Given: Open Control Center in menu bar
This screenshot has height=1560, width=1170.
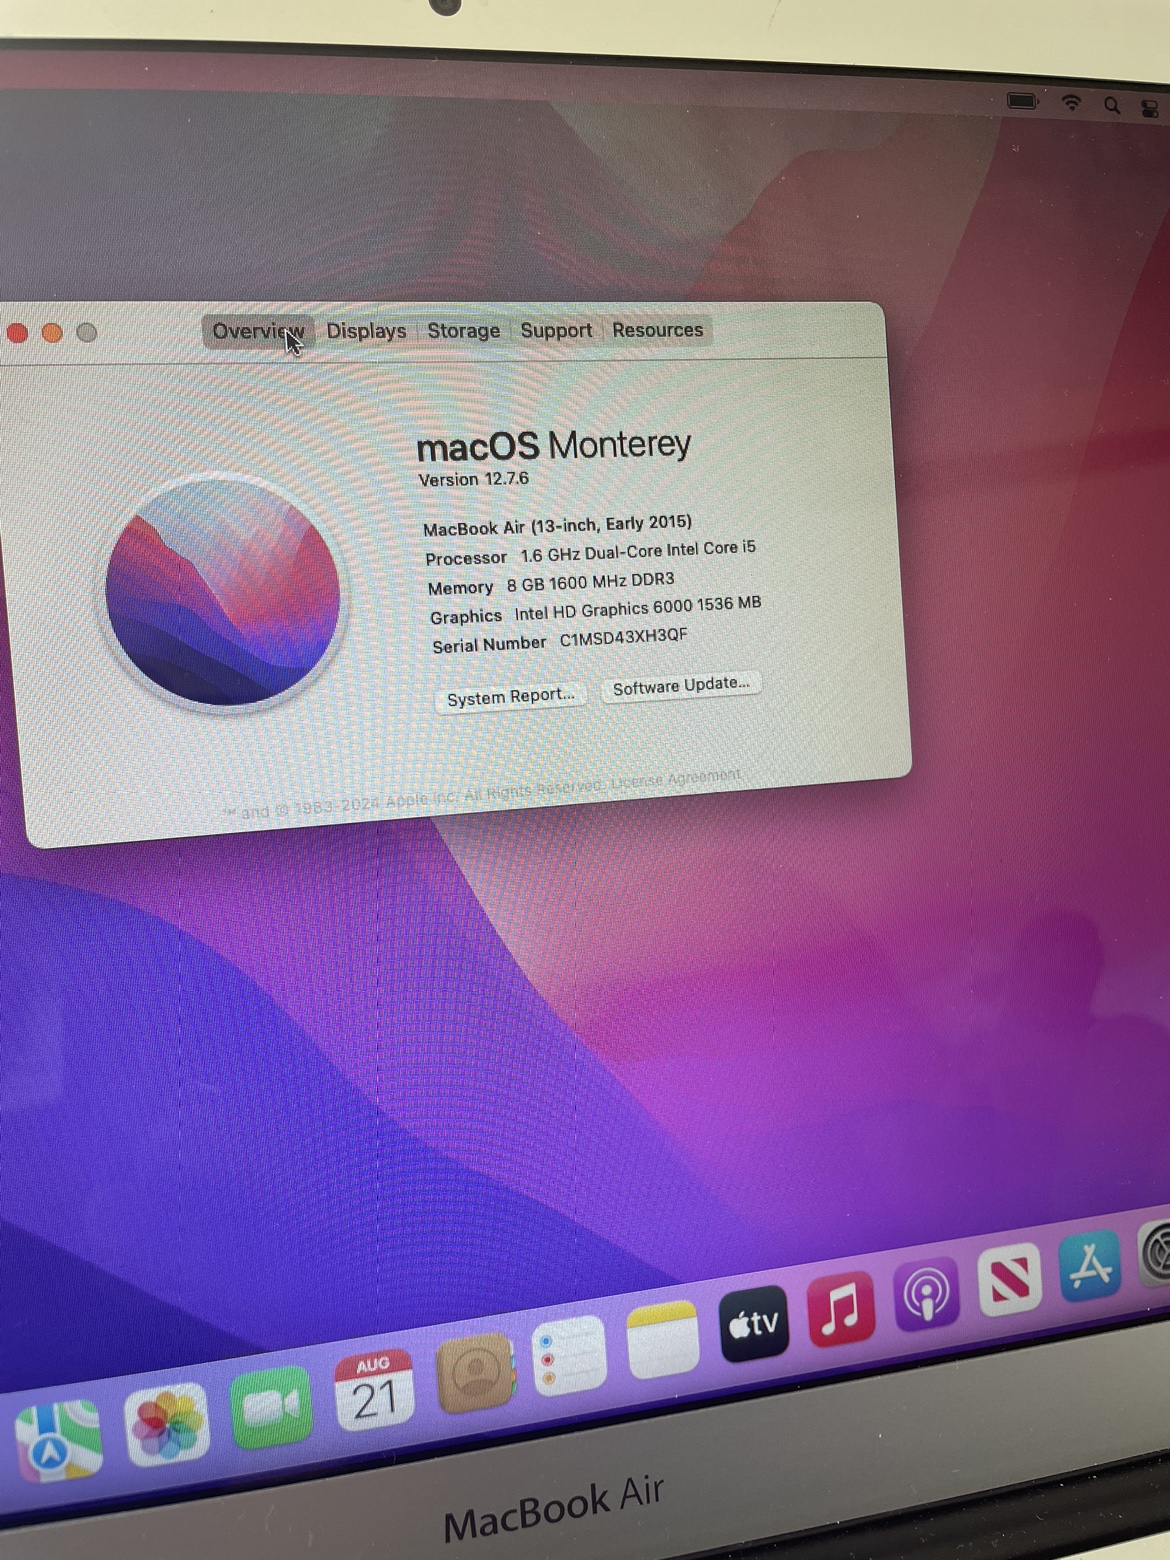Looking at the screenshot, I should pyautogui.click(x=1150, y=108).
